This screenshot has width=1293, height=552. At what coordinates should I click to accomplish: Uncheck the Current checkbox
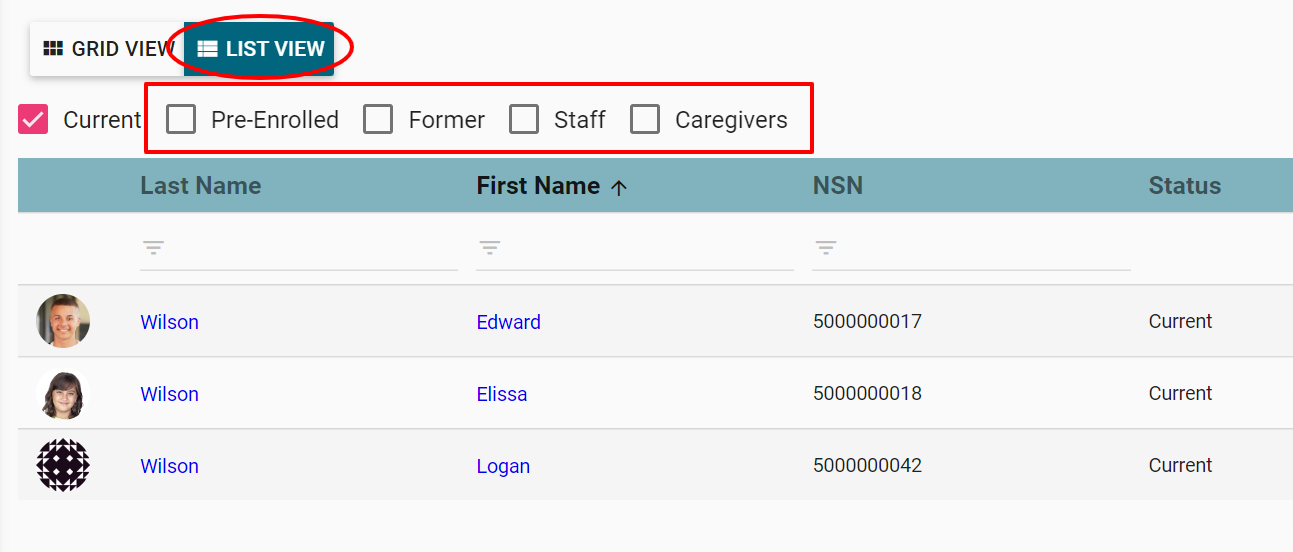click(x=33, y=120)
